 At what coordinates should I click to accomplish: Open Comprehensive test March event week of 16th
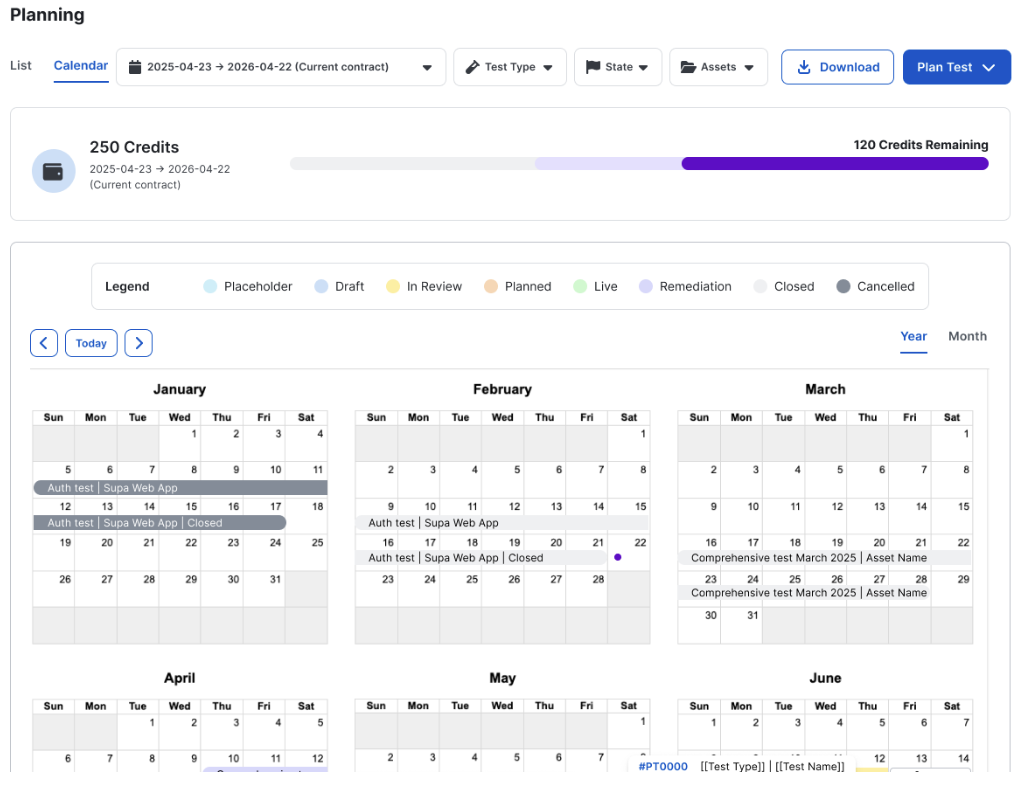pyautogui.click(x=824, y=558)
